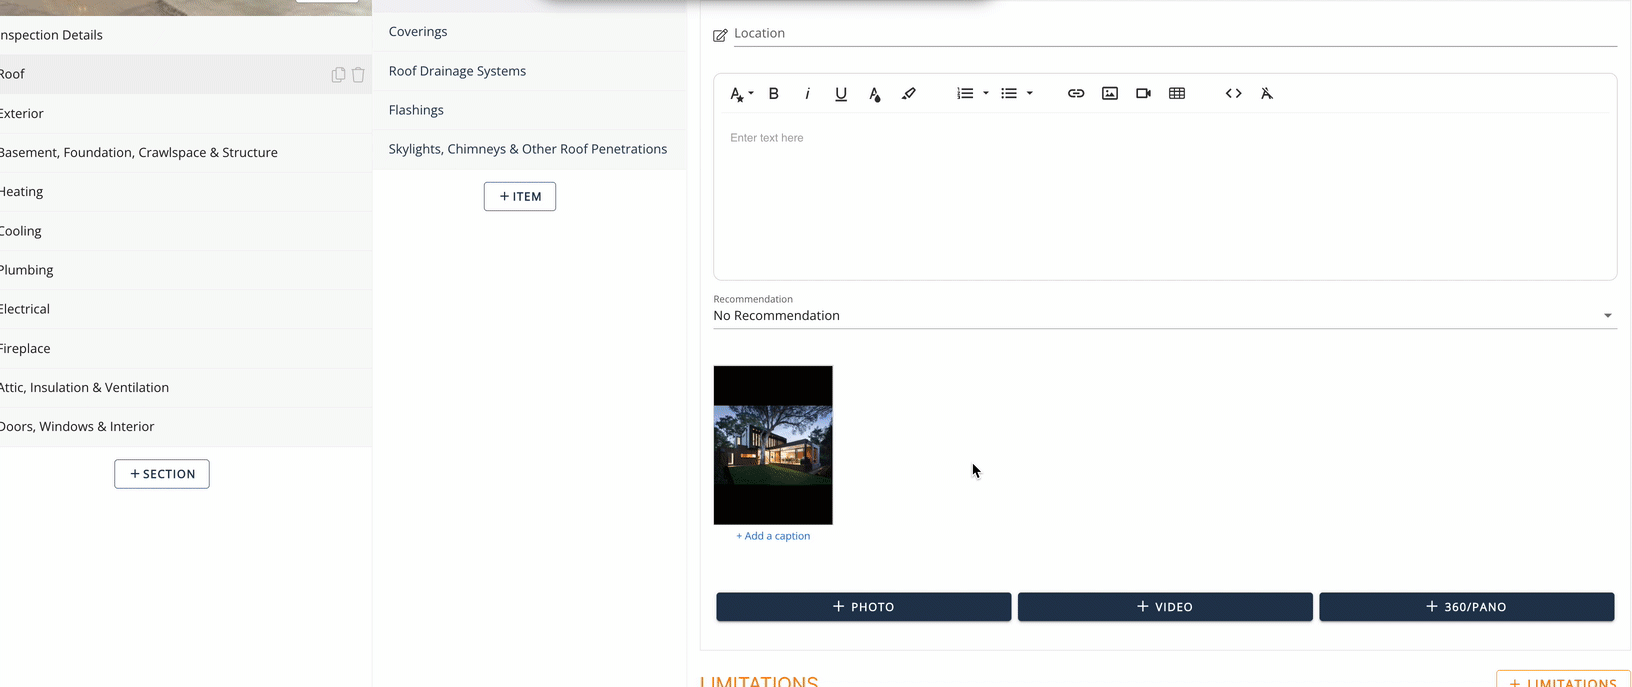Open the text color picker
This screenshot has height=687, width=1632.
875,94
